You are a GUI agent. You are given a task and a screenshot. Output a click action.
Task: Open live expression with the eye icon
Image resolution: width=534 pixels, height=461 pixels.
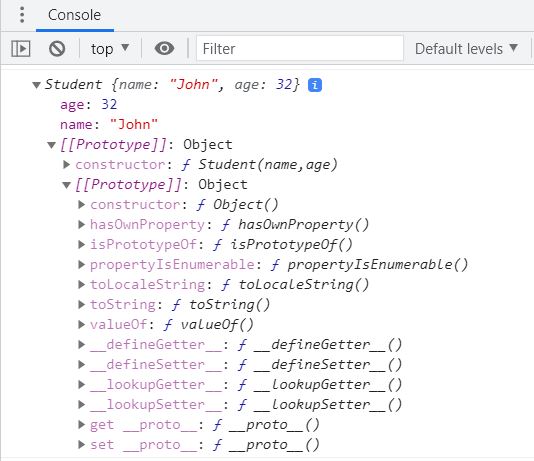164,49
